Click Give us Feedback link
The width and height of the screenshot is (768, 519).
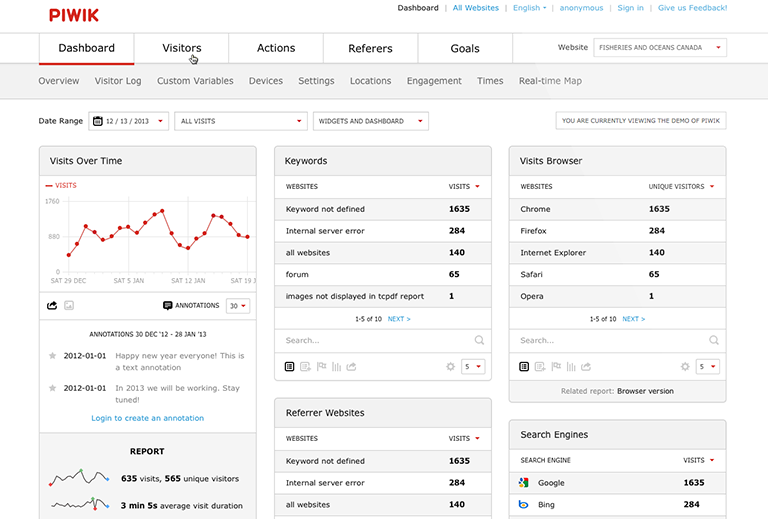[692, 8]
